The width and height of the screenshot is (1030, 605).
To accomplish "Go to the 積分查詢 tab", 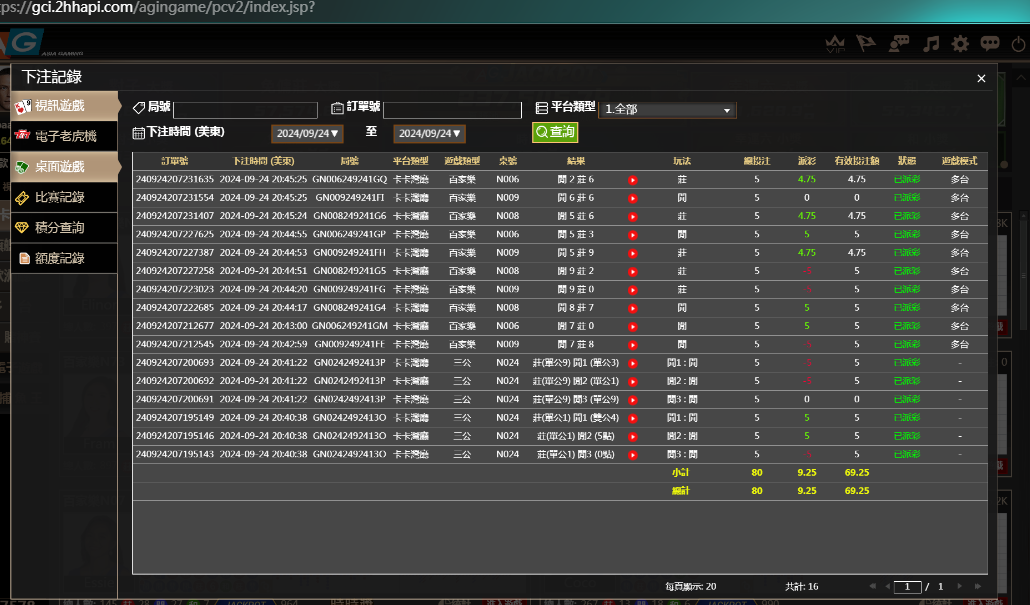I will click(x=64, y=228).
